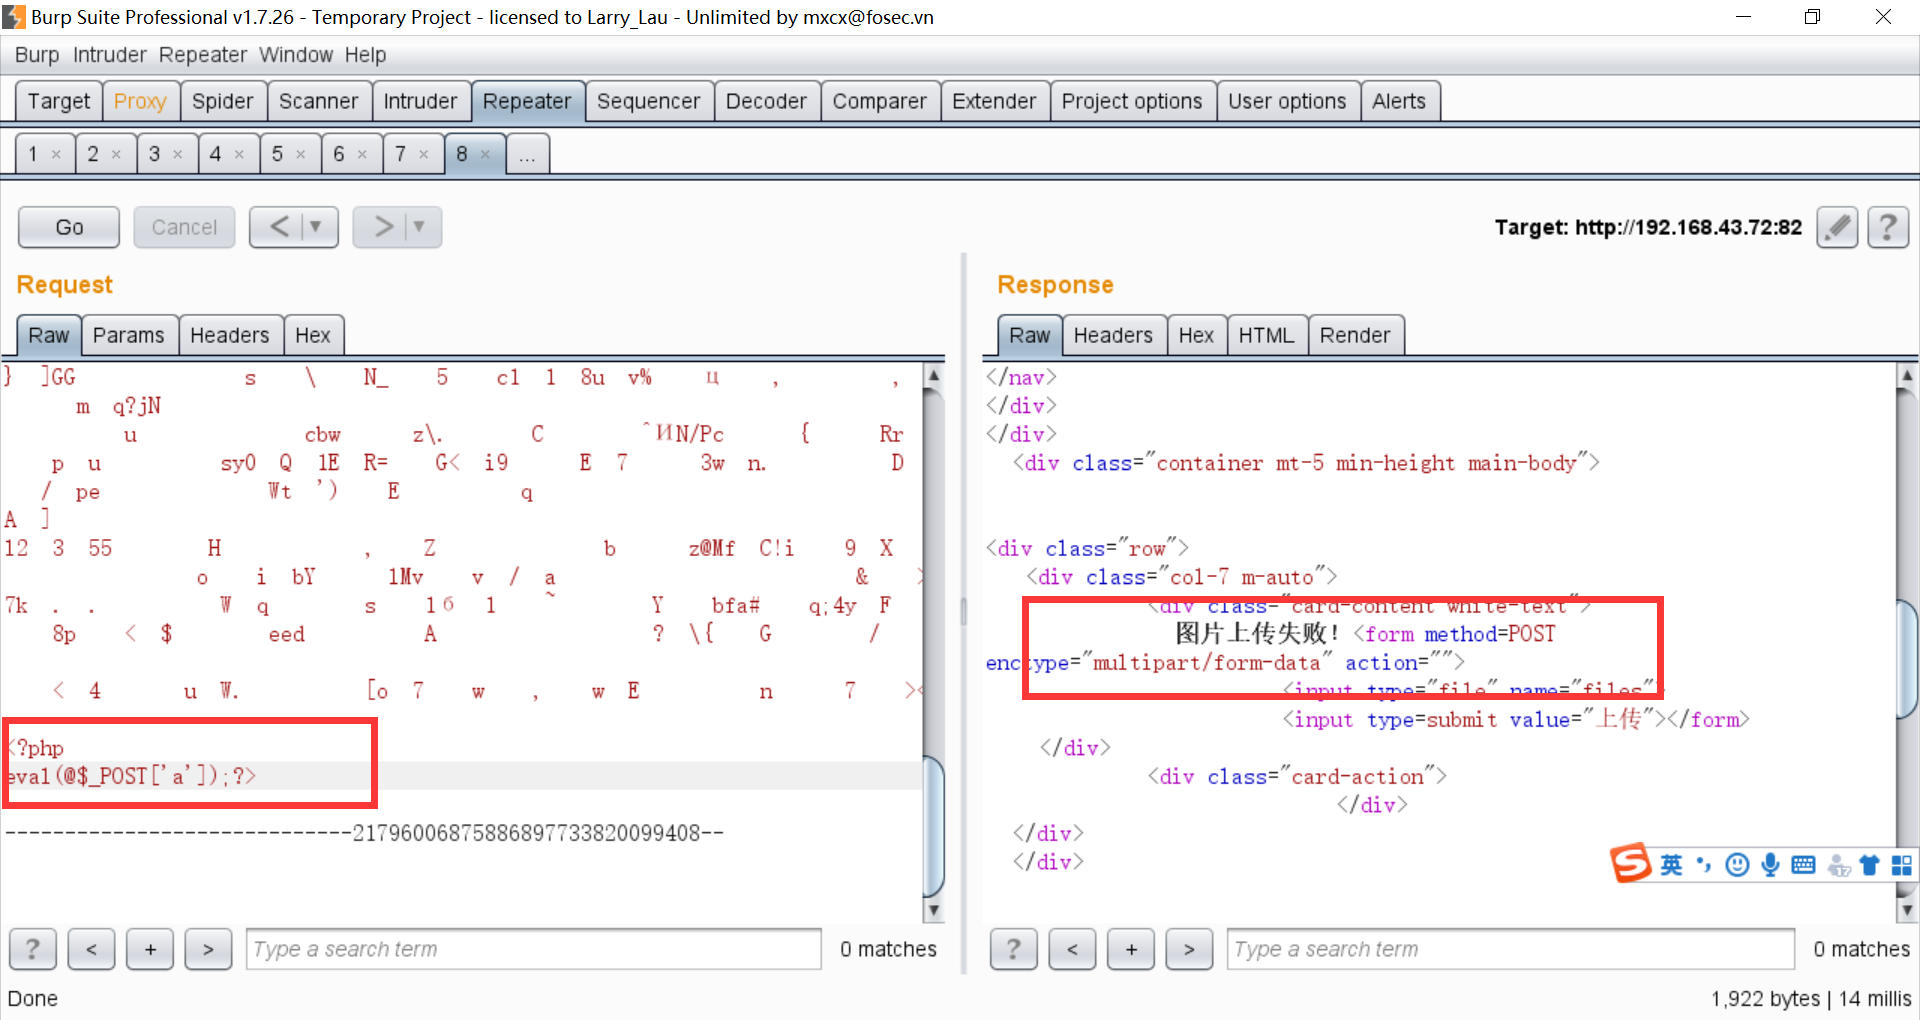Go to previous match in request search
The height and width of the screenshot is (1020, 1920).
[91, 949]
